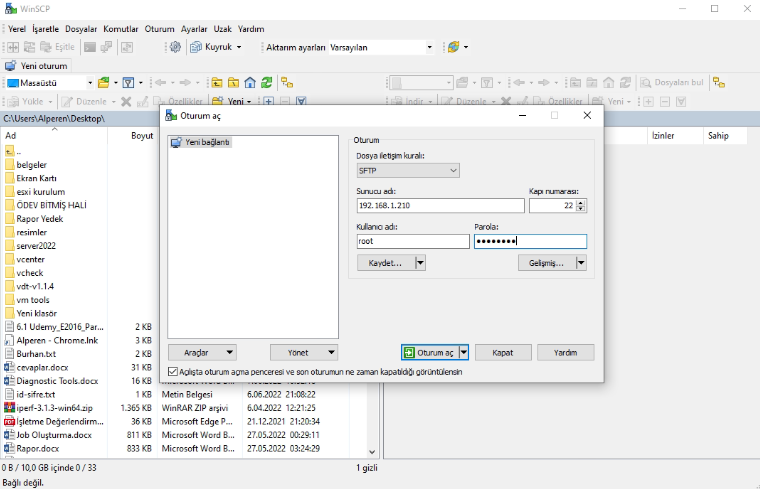Expand the Gelişmiş button dropdown arrow
Image resolution: width=760 pixels, height=489 pixels.
pos(581,263)
